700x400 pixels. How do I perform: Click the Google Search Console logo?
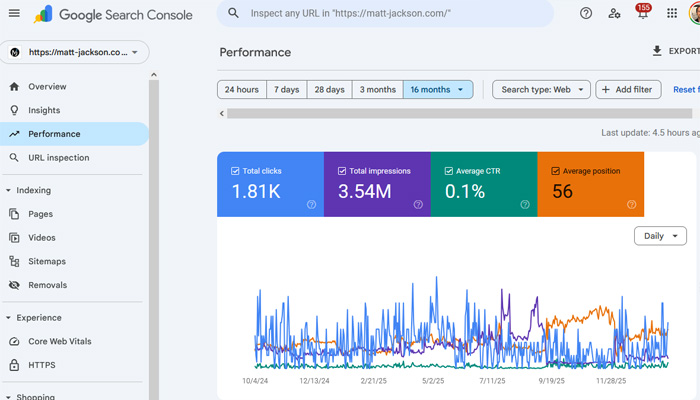tap(113, 14)
